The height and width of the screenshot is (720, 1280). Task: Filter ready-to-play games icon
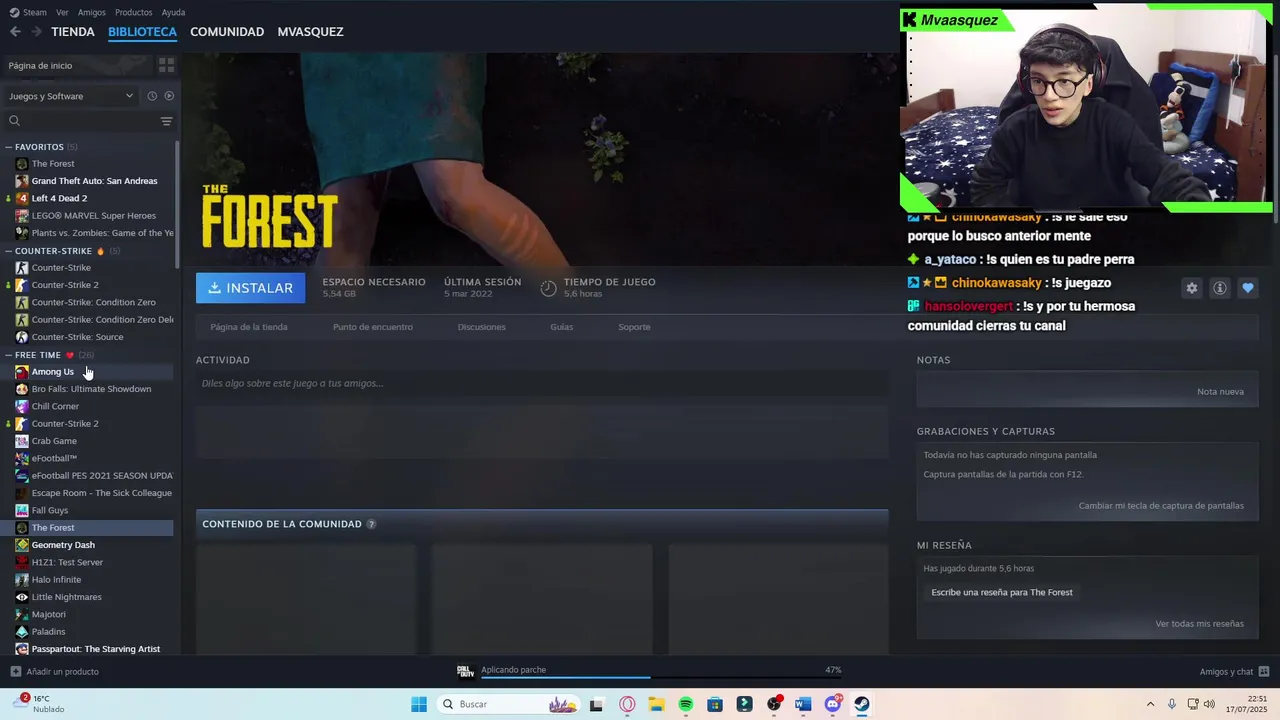click(x=169, y=96)
